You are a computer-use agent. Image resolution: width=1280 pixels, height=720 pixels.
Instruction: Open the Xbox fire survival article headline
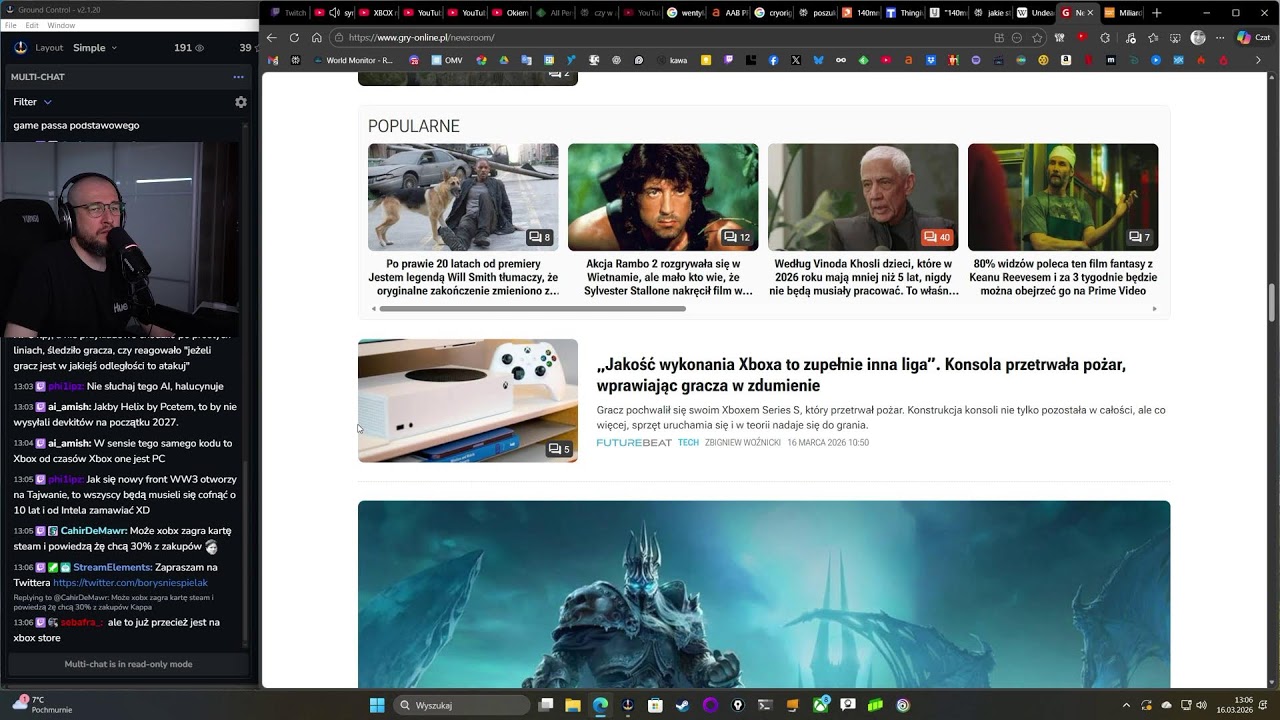[x=861, y=375]
